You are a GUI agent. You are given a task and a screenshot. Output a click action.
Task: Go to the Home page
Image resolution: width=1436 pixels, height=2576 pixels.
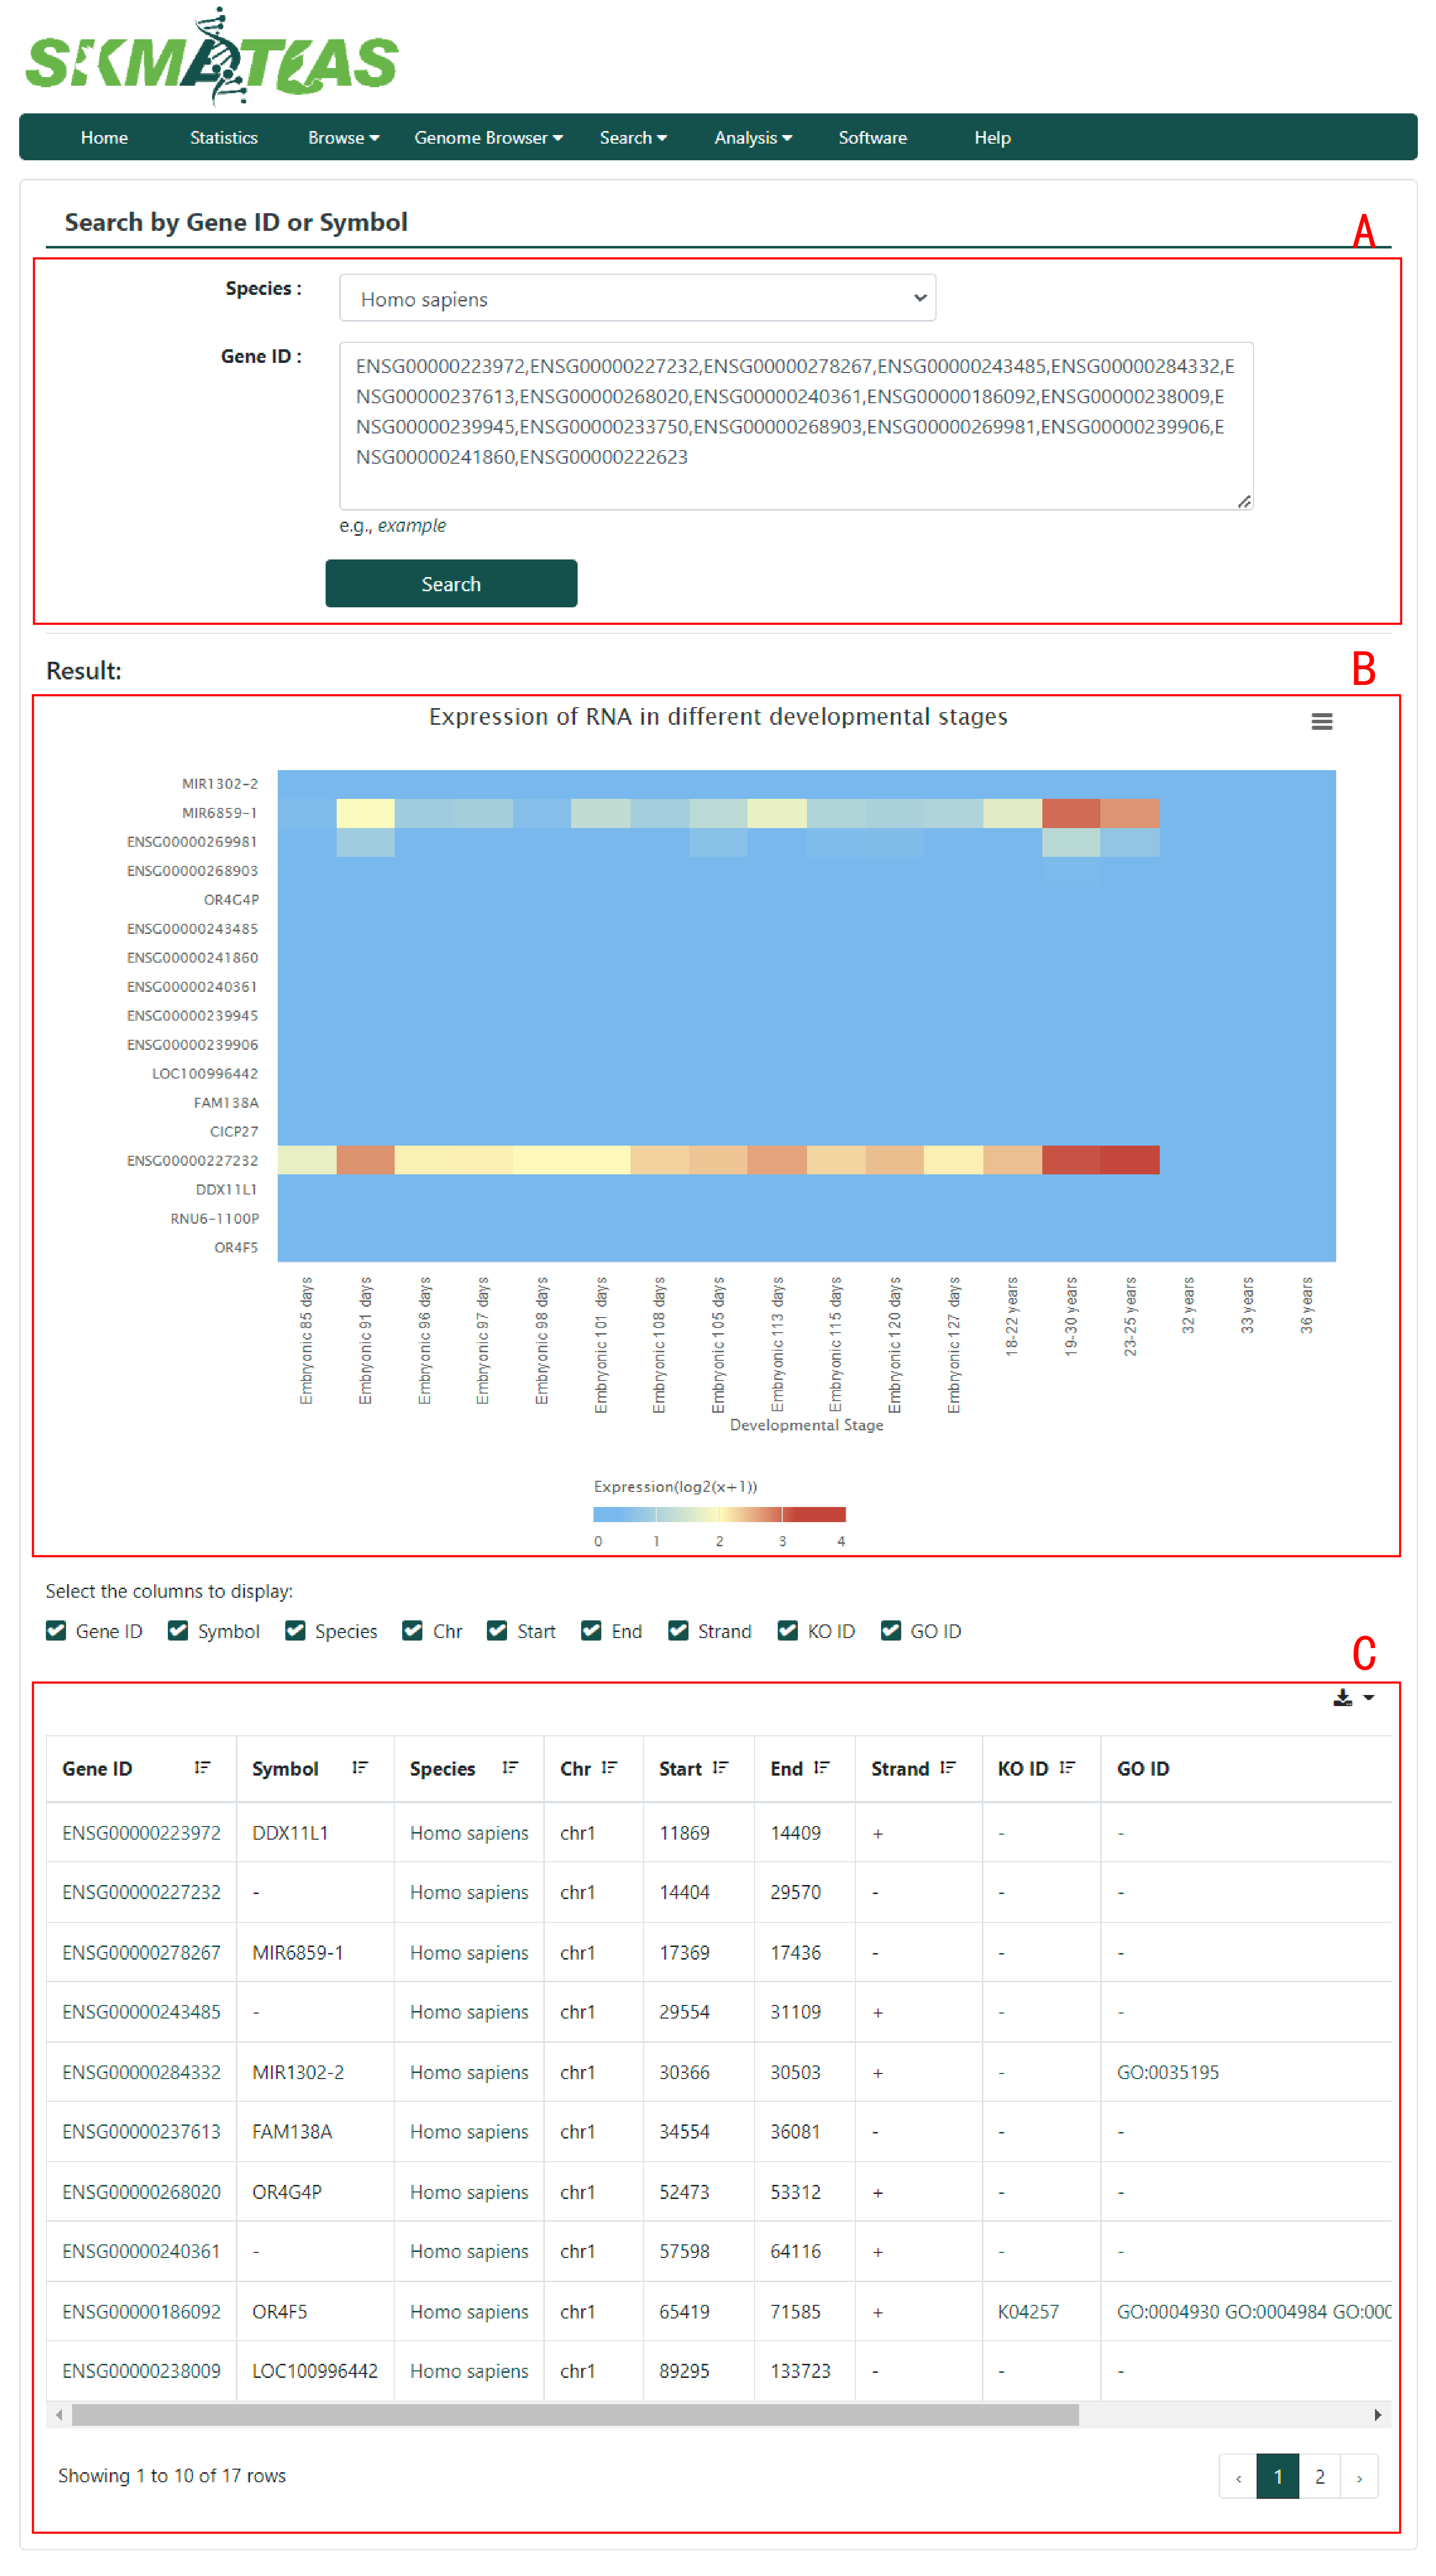pos(104,137)
